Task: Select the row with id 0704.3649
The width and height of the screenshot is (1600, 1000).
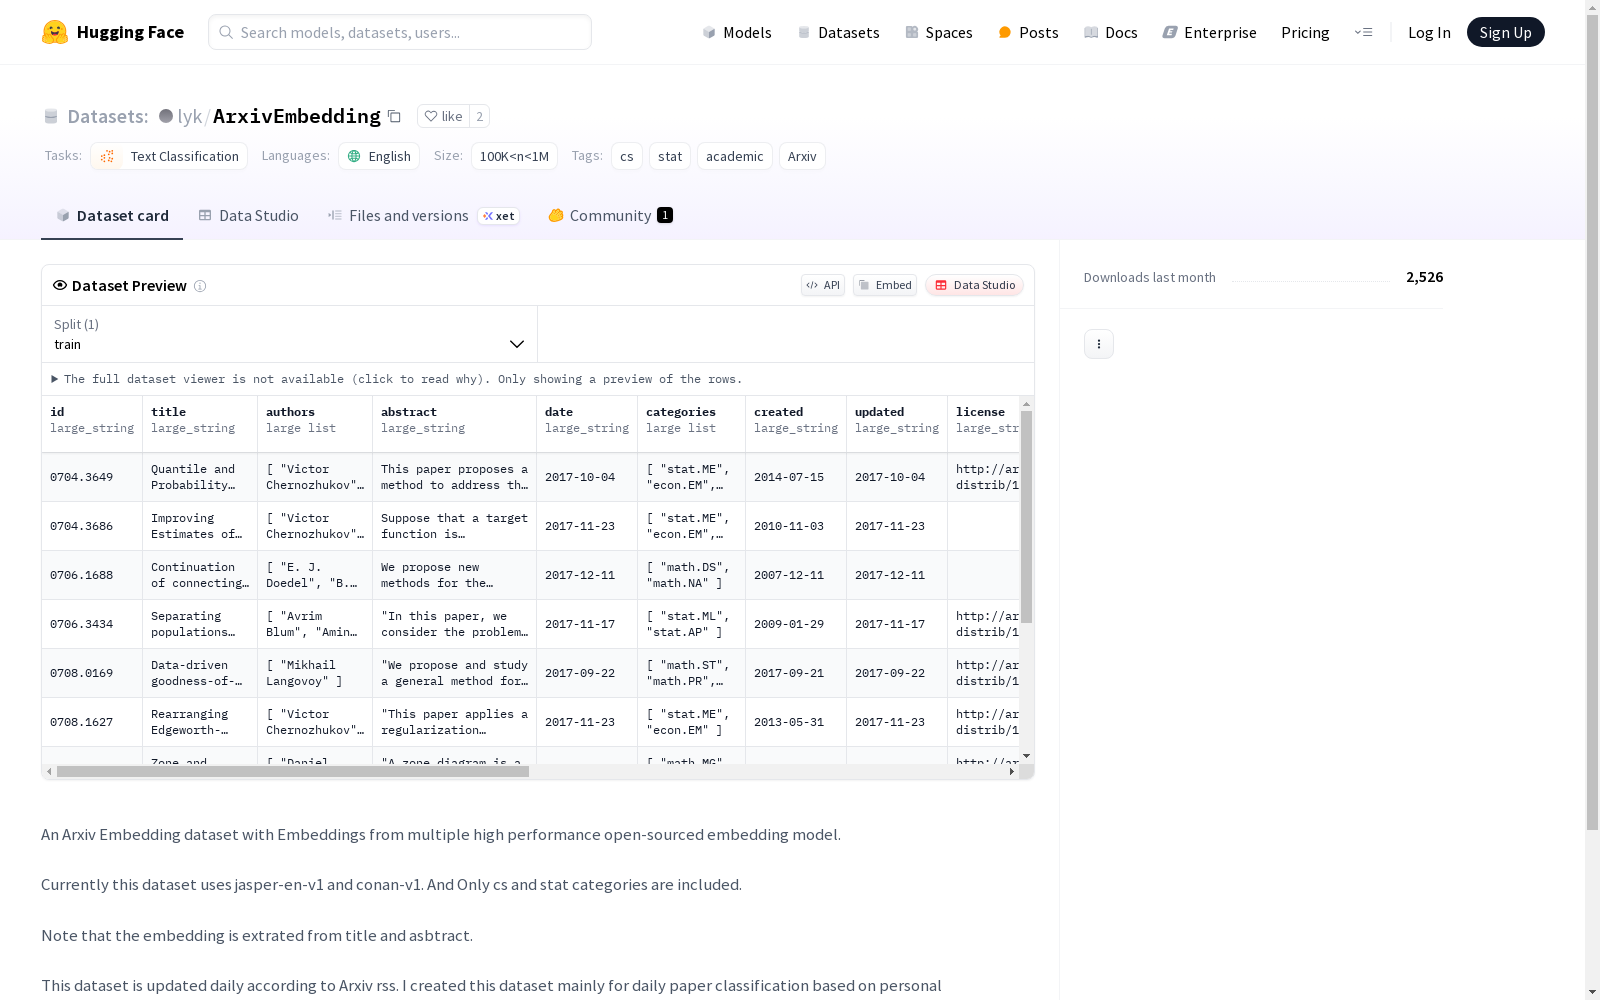Action: (x=531, y=477)
